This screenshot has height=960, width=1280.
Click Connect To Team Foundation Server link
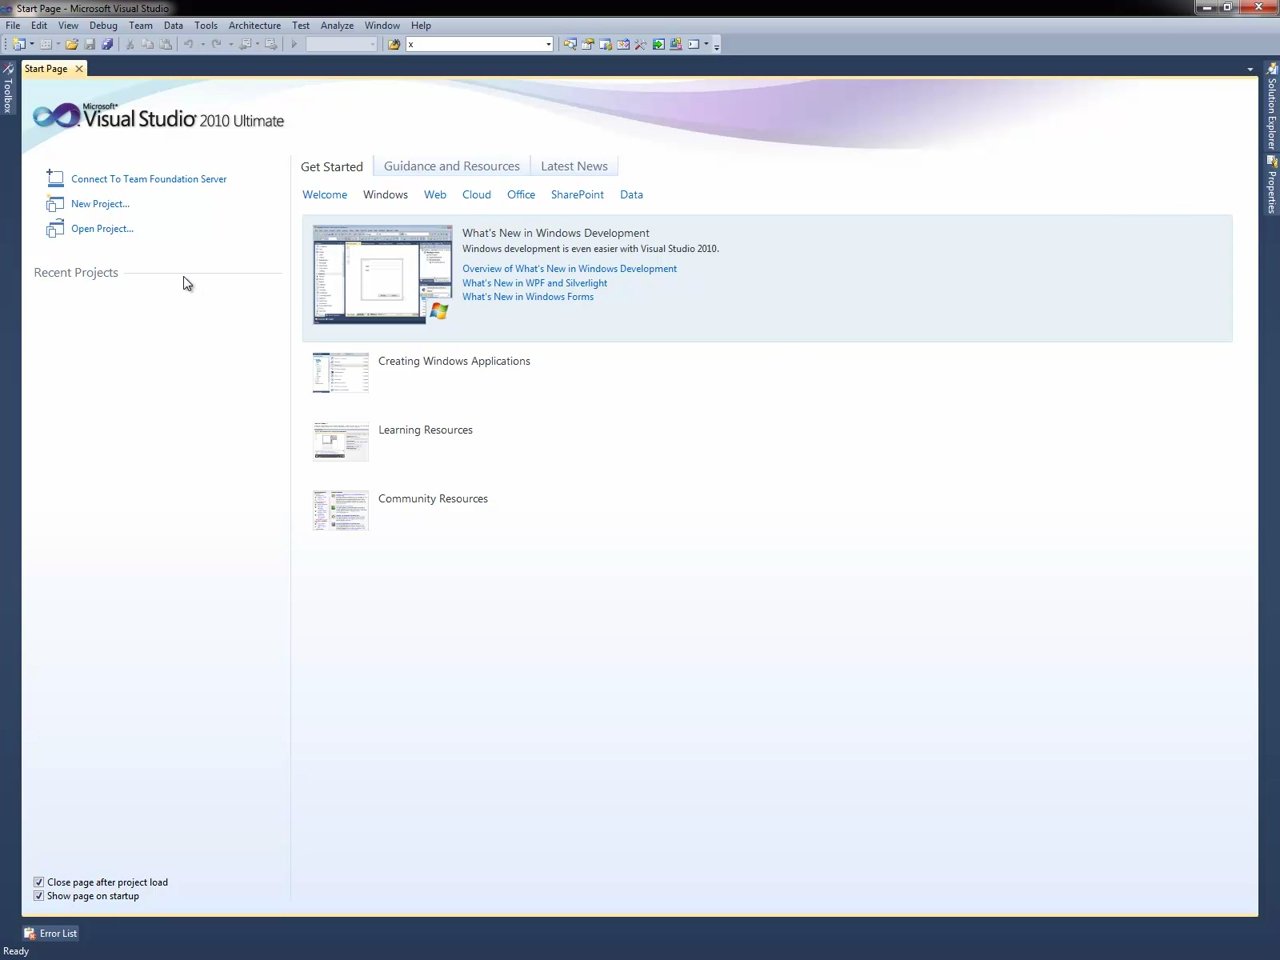coord(149,179)
